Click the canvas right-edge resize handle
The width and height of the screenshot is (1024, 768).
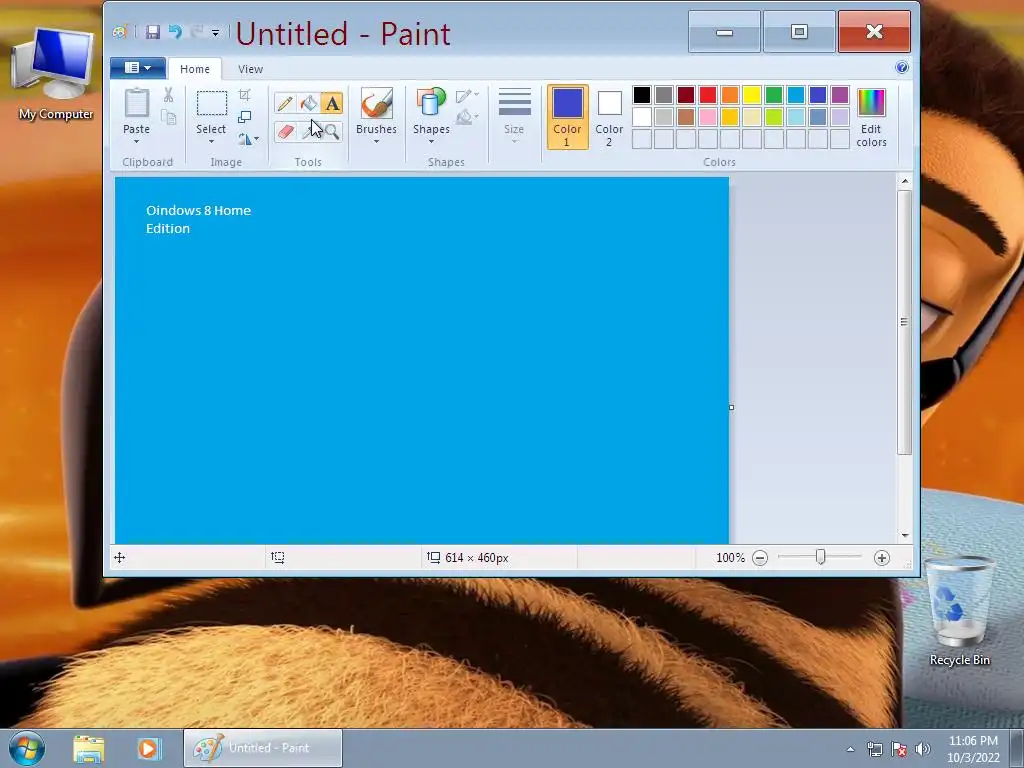coord(731,408)
